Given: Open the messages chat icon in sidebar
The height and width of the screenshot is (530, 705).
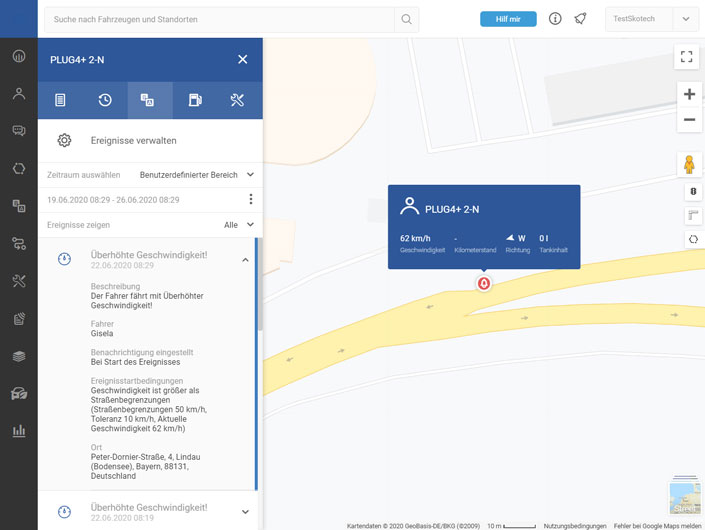Looking at the screenshot, I should (x=18, y=131).
